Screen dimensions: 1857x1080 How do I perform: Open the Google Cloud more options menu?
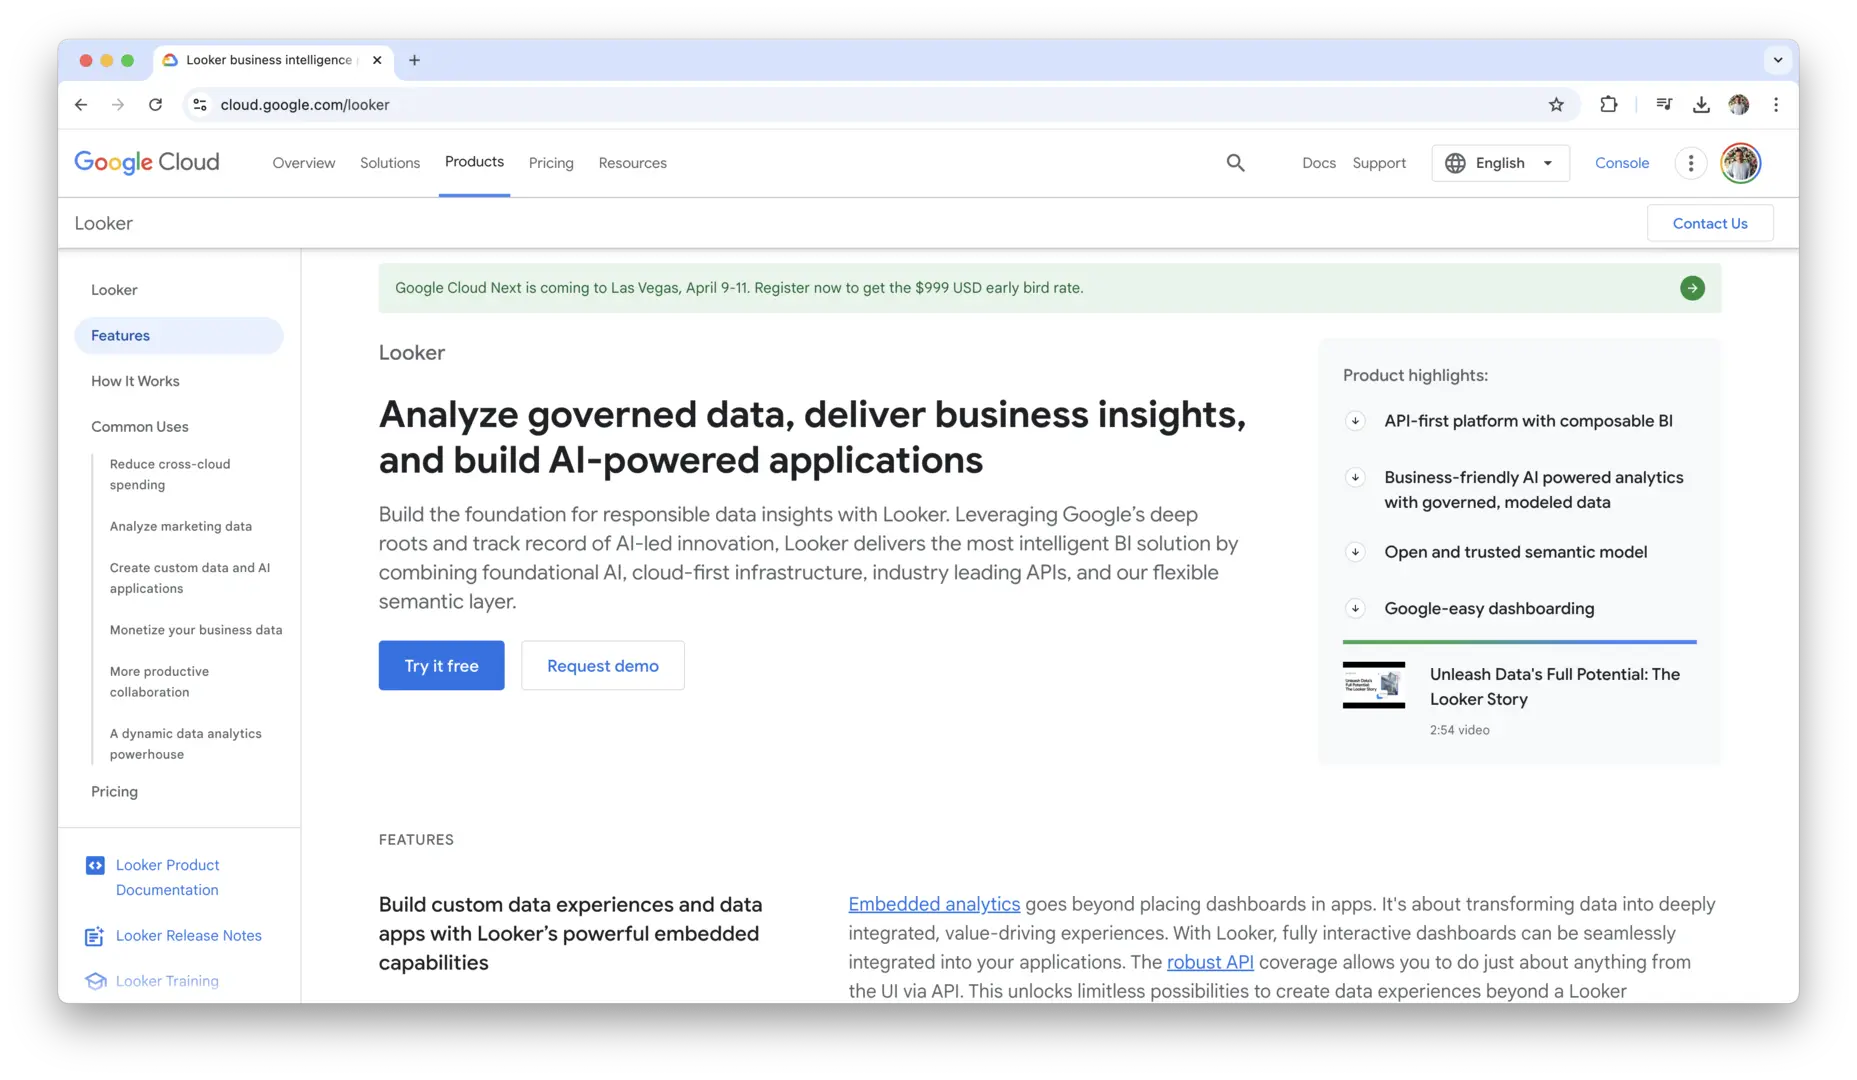click(x=1691, y=163)
